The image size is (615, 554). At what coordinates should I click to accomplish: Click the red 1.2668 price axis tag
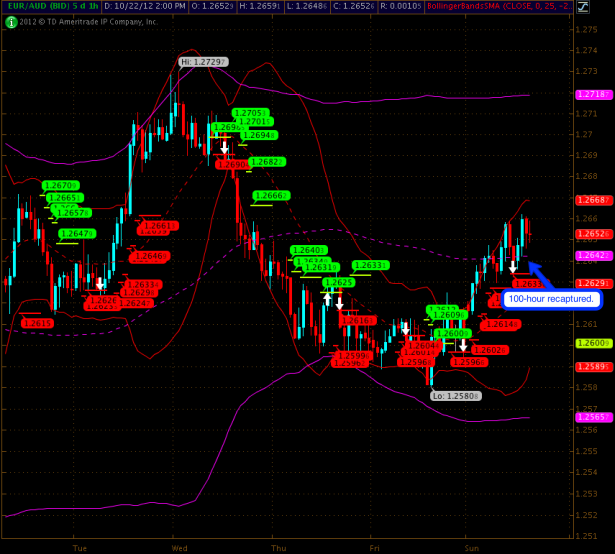pos(594,199)
